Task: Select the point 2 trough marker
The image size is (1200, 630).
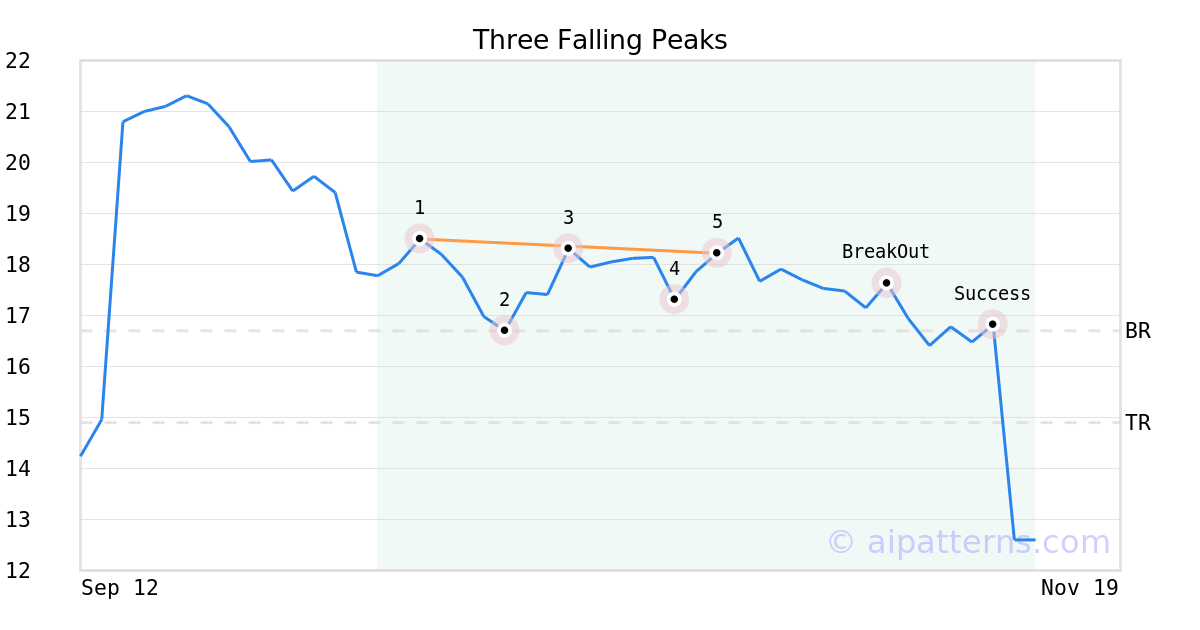Action: [504, 330]
